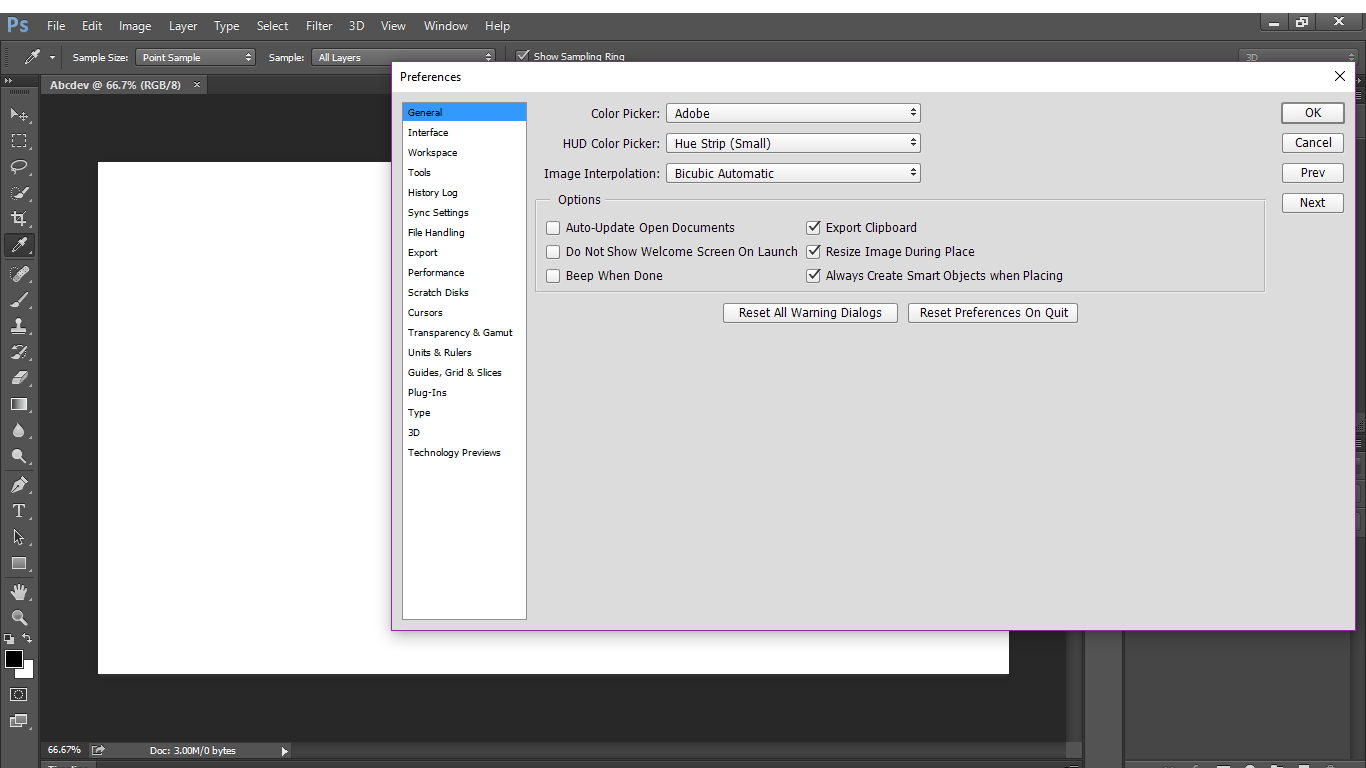Select the Crop tool

pos(19,219)
